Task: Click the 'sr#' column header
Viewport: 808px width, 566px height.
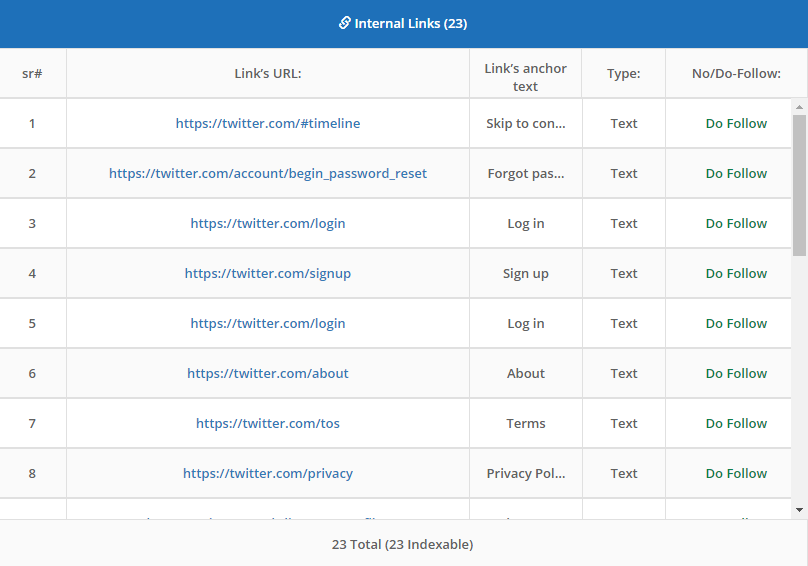Action: point(32,73)
